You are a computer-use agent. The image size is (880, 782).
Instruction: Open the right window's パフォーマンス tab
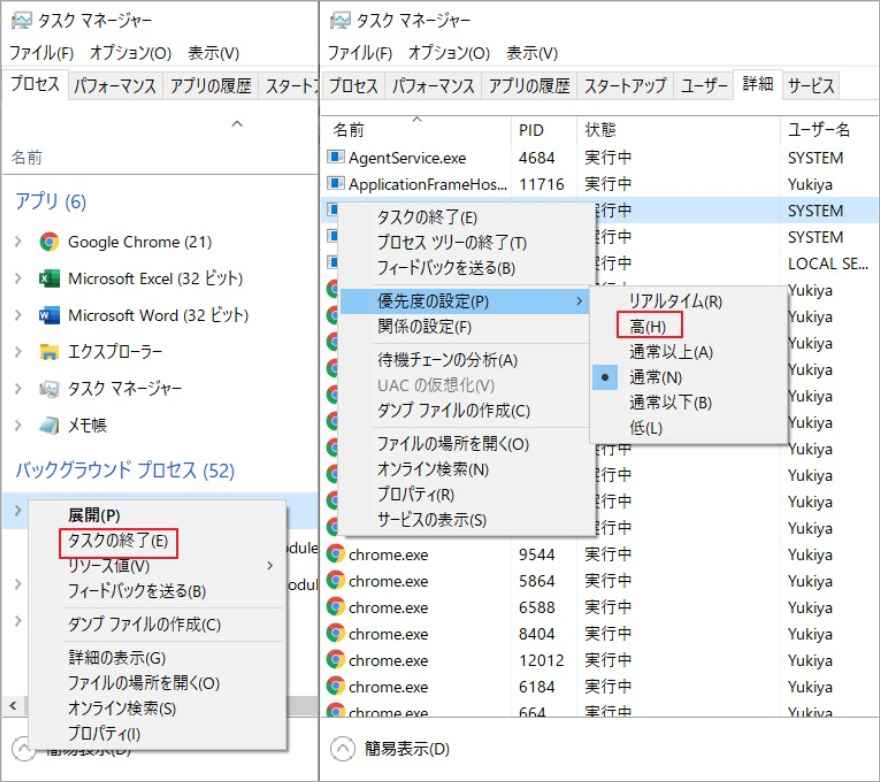tap(433, 86)
